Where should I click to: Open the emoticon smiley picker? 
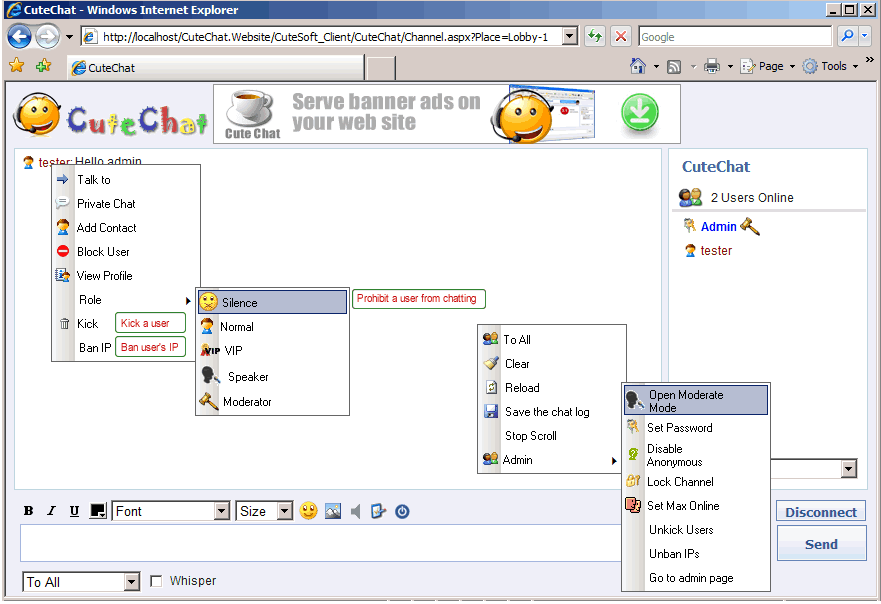click(308, 511)
